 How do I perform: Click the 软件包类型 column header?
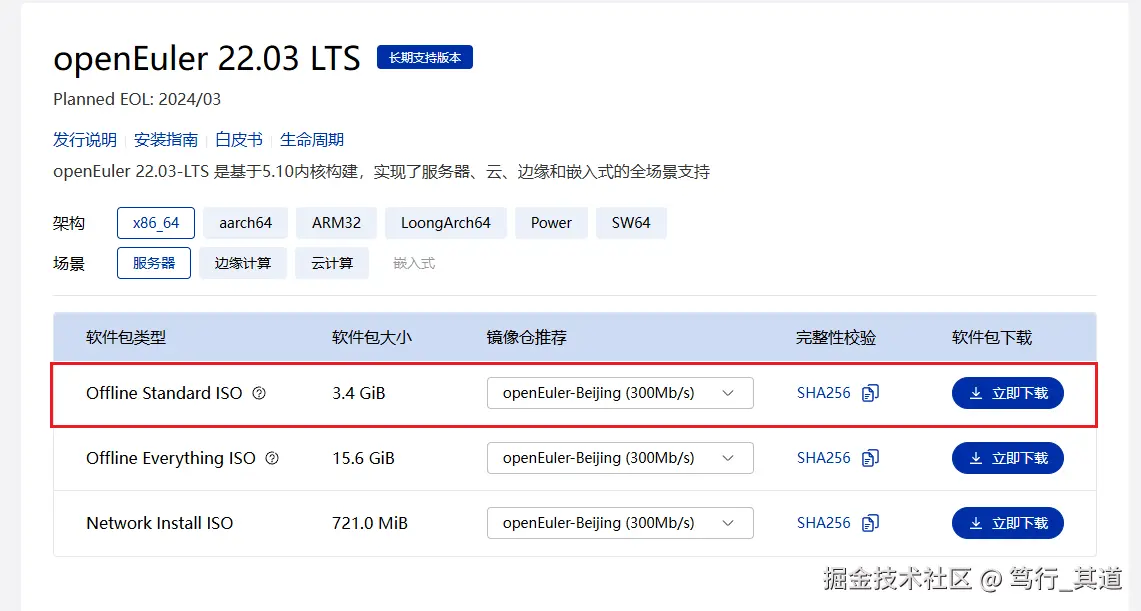tap(126, 338)
